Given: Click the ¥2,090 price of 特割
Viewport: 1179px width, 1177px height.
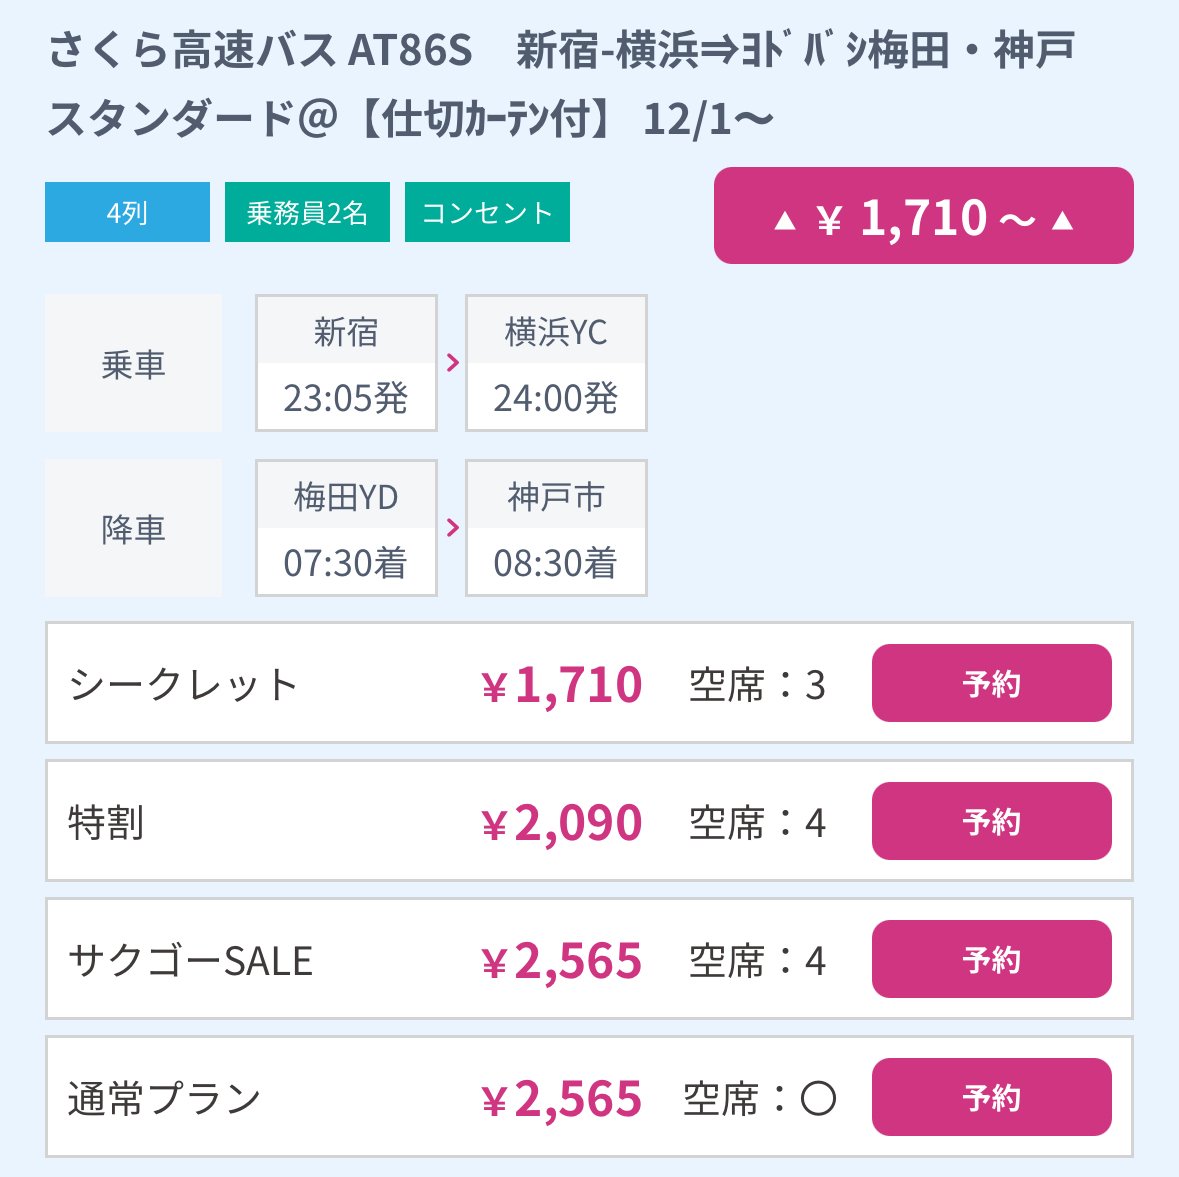Looking at the screenshot, I should click(x=560, y=821).
